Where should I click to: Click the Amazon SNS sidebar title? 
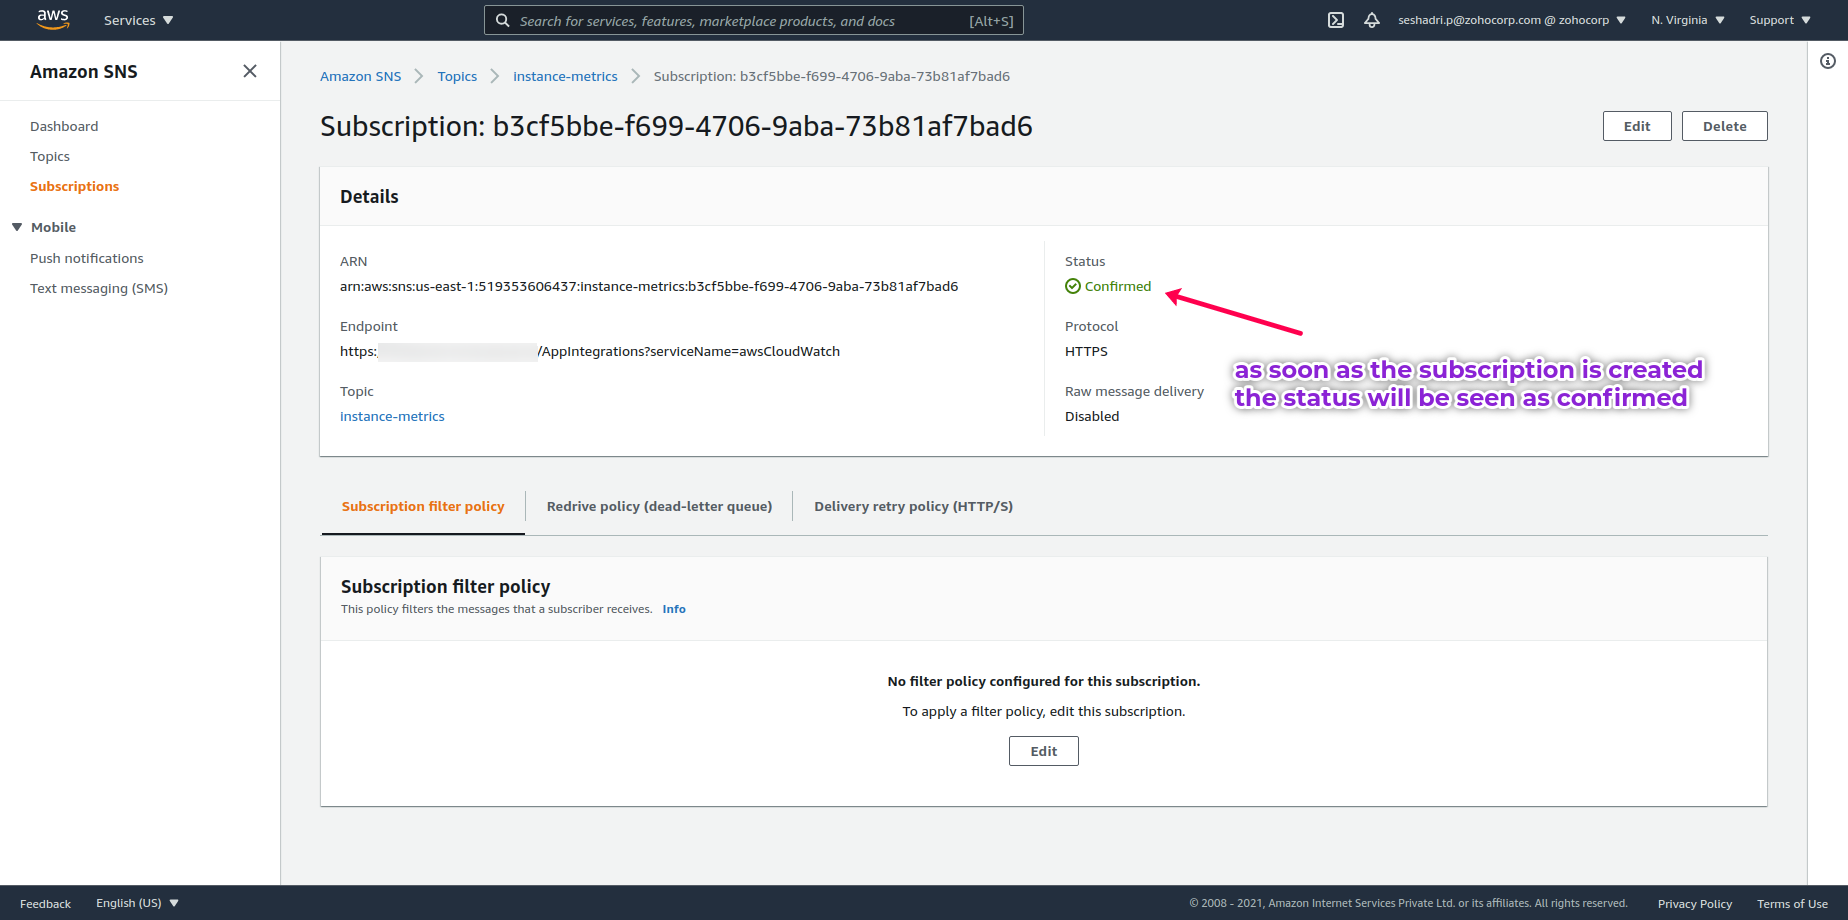pyautogui.click(x=84, y=71)
